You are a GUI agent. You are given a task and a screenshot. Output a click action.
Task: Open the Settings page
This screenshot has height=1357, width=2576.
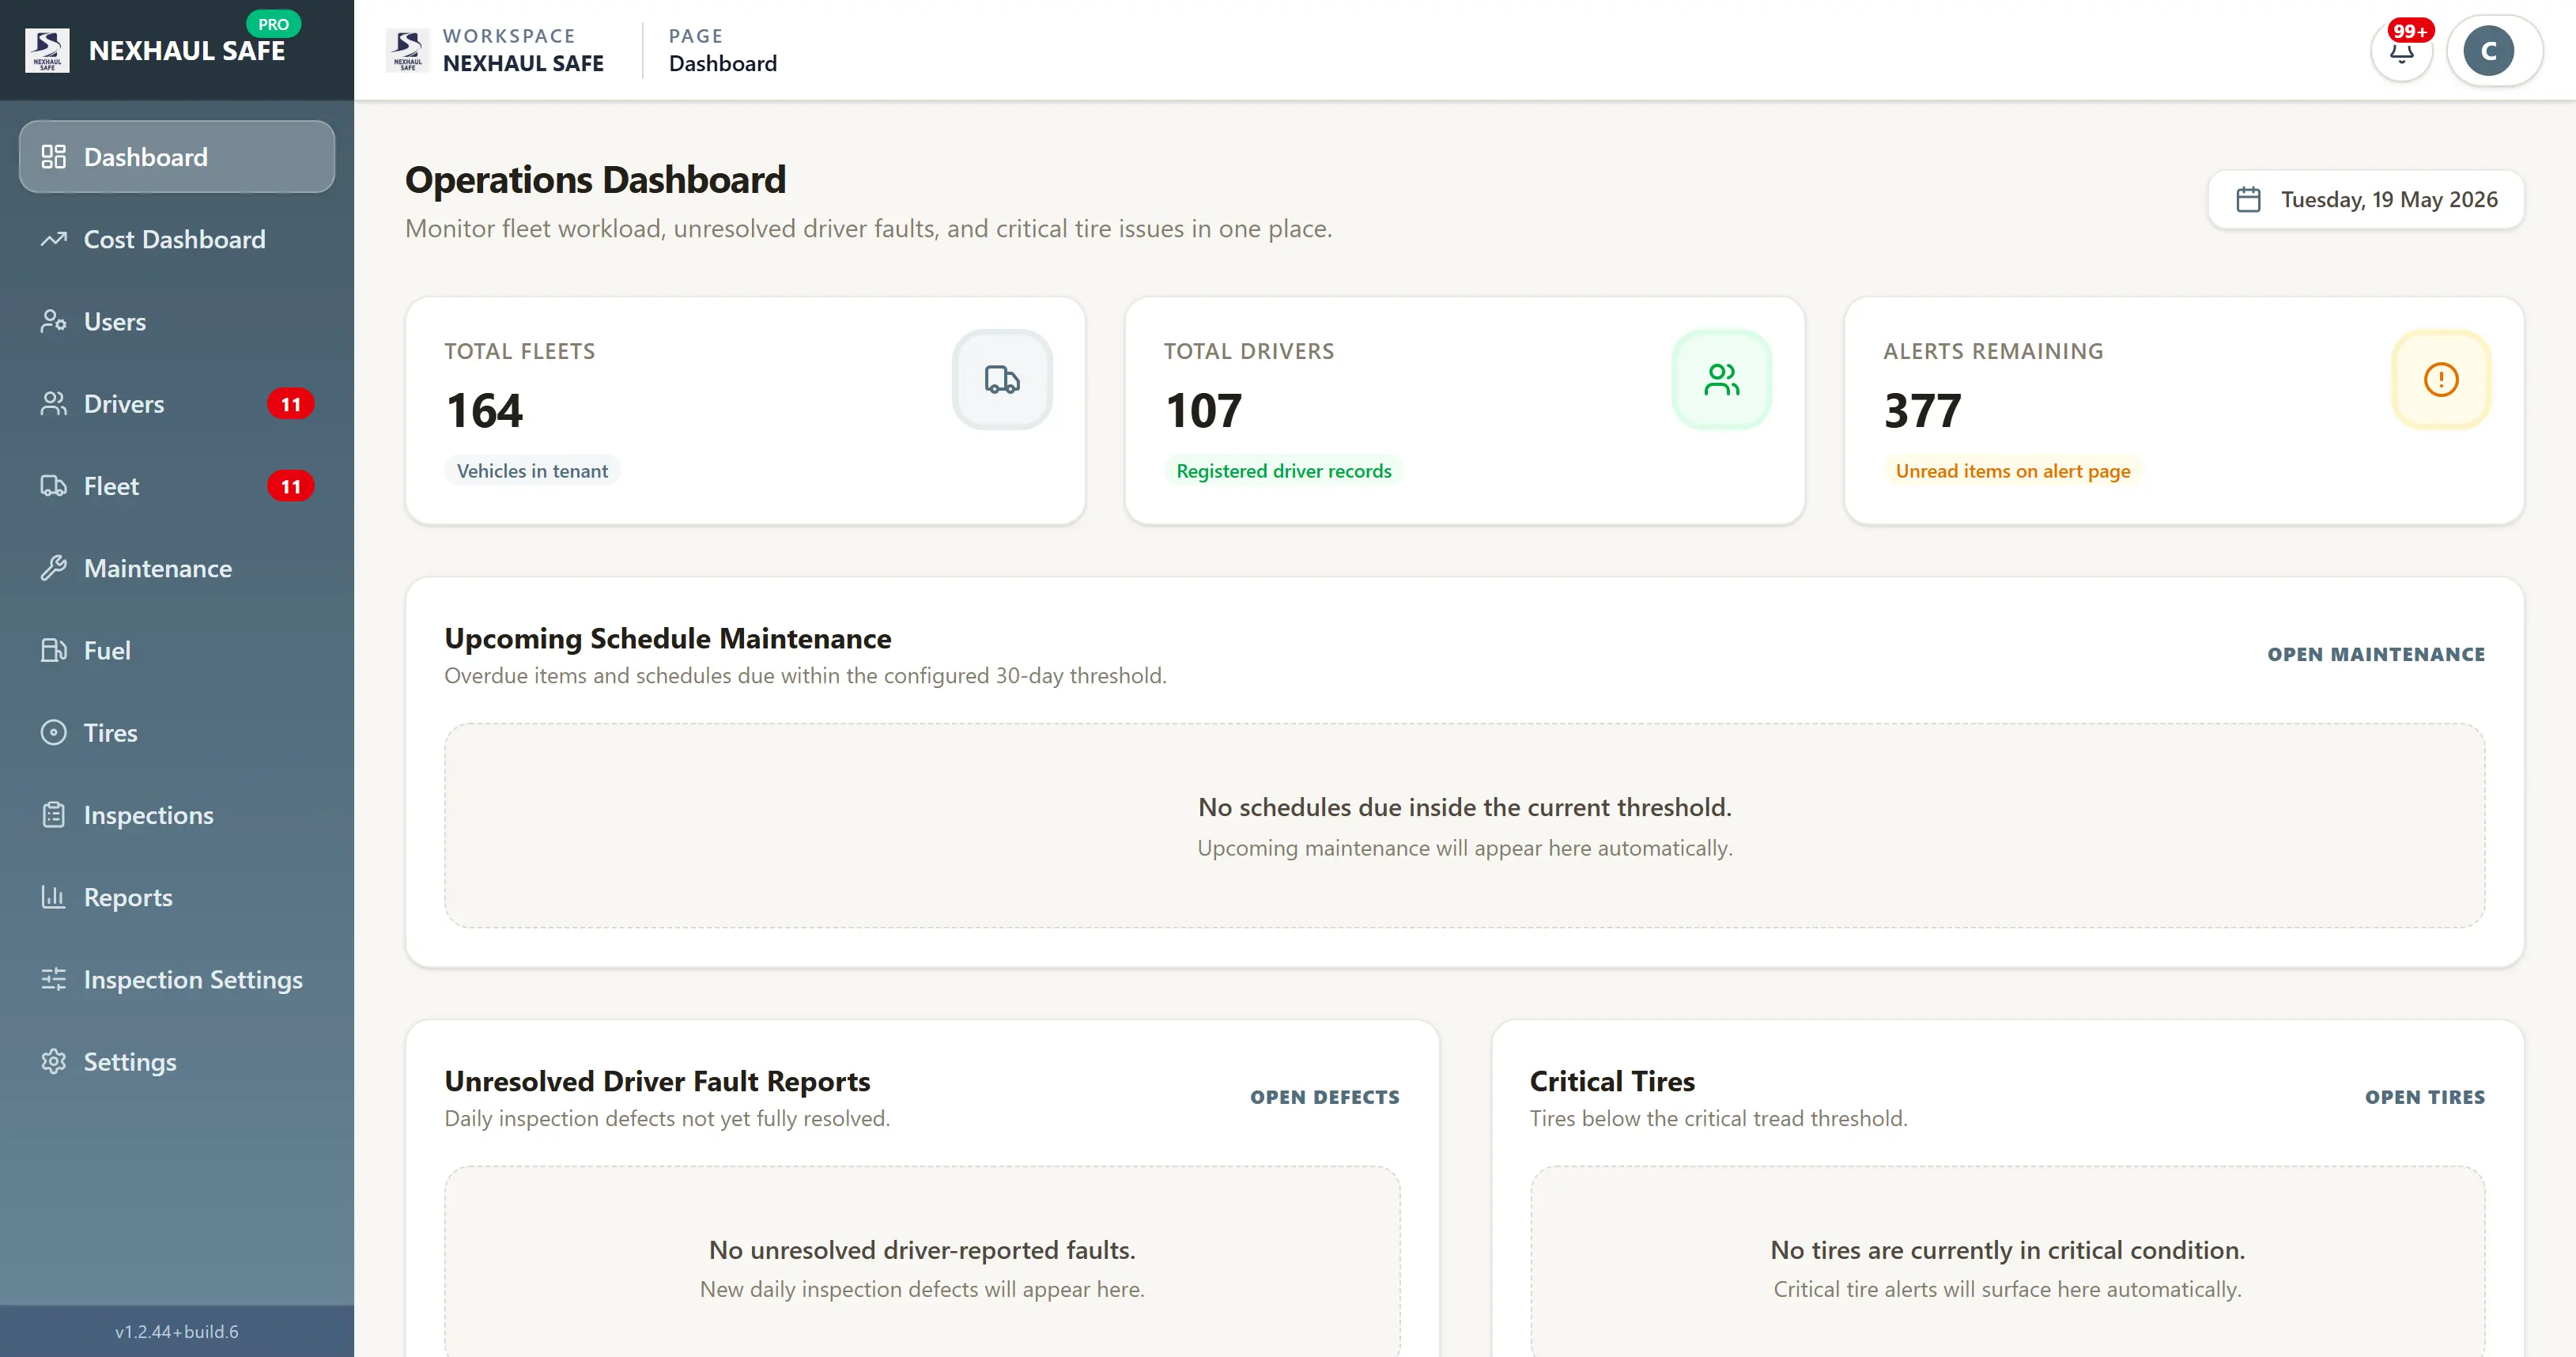pyautogui.click(x=177, y=1062)
